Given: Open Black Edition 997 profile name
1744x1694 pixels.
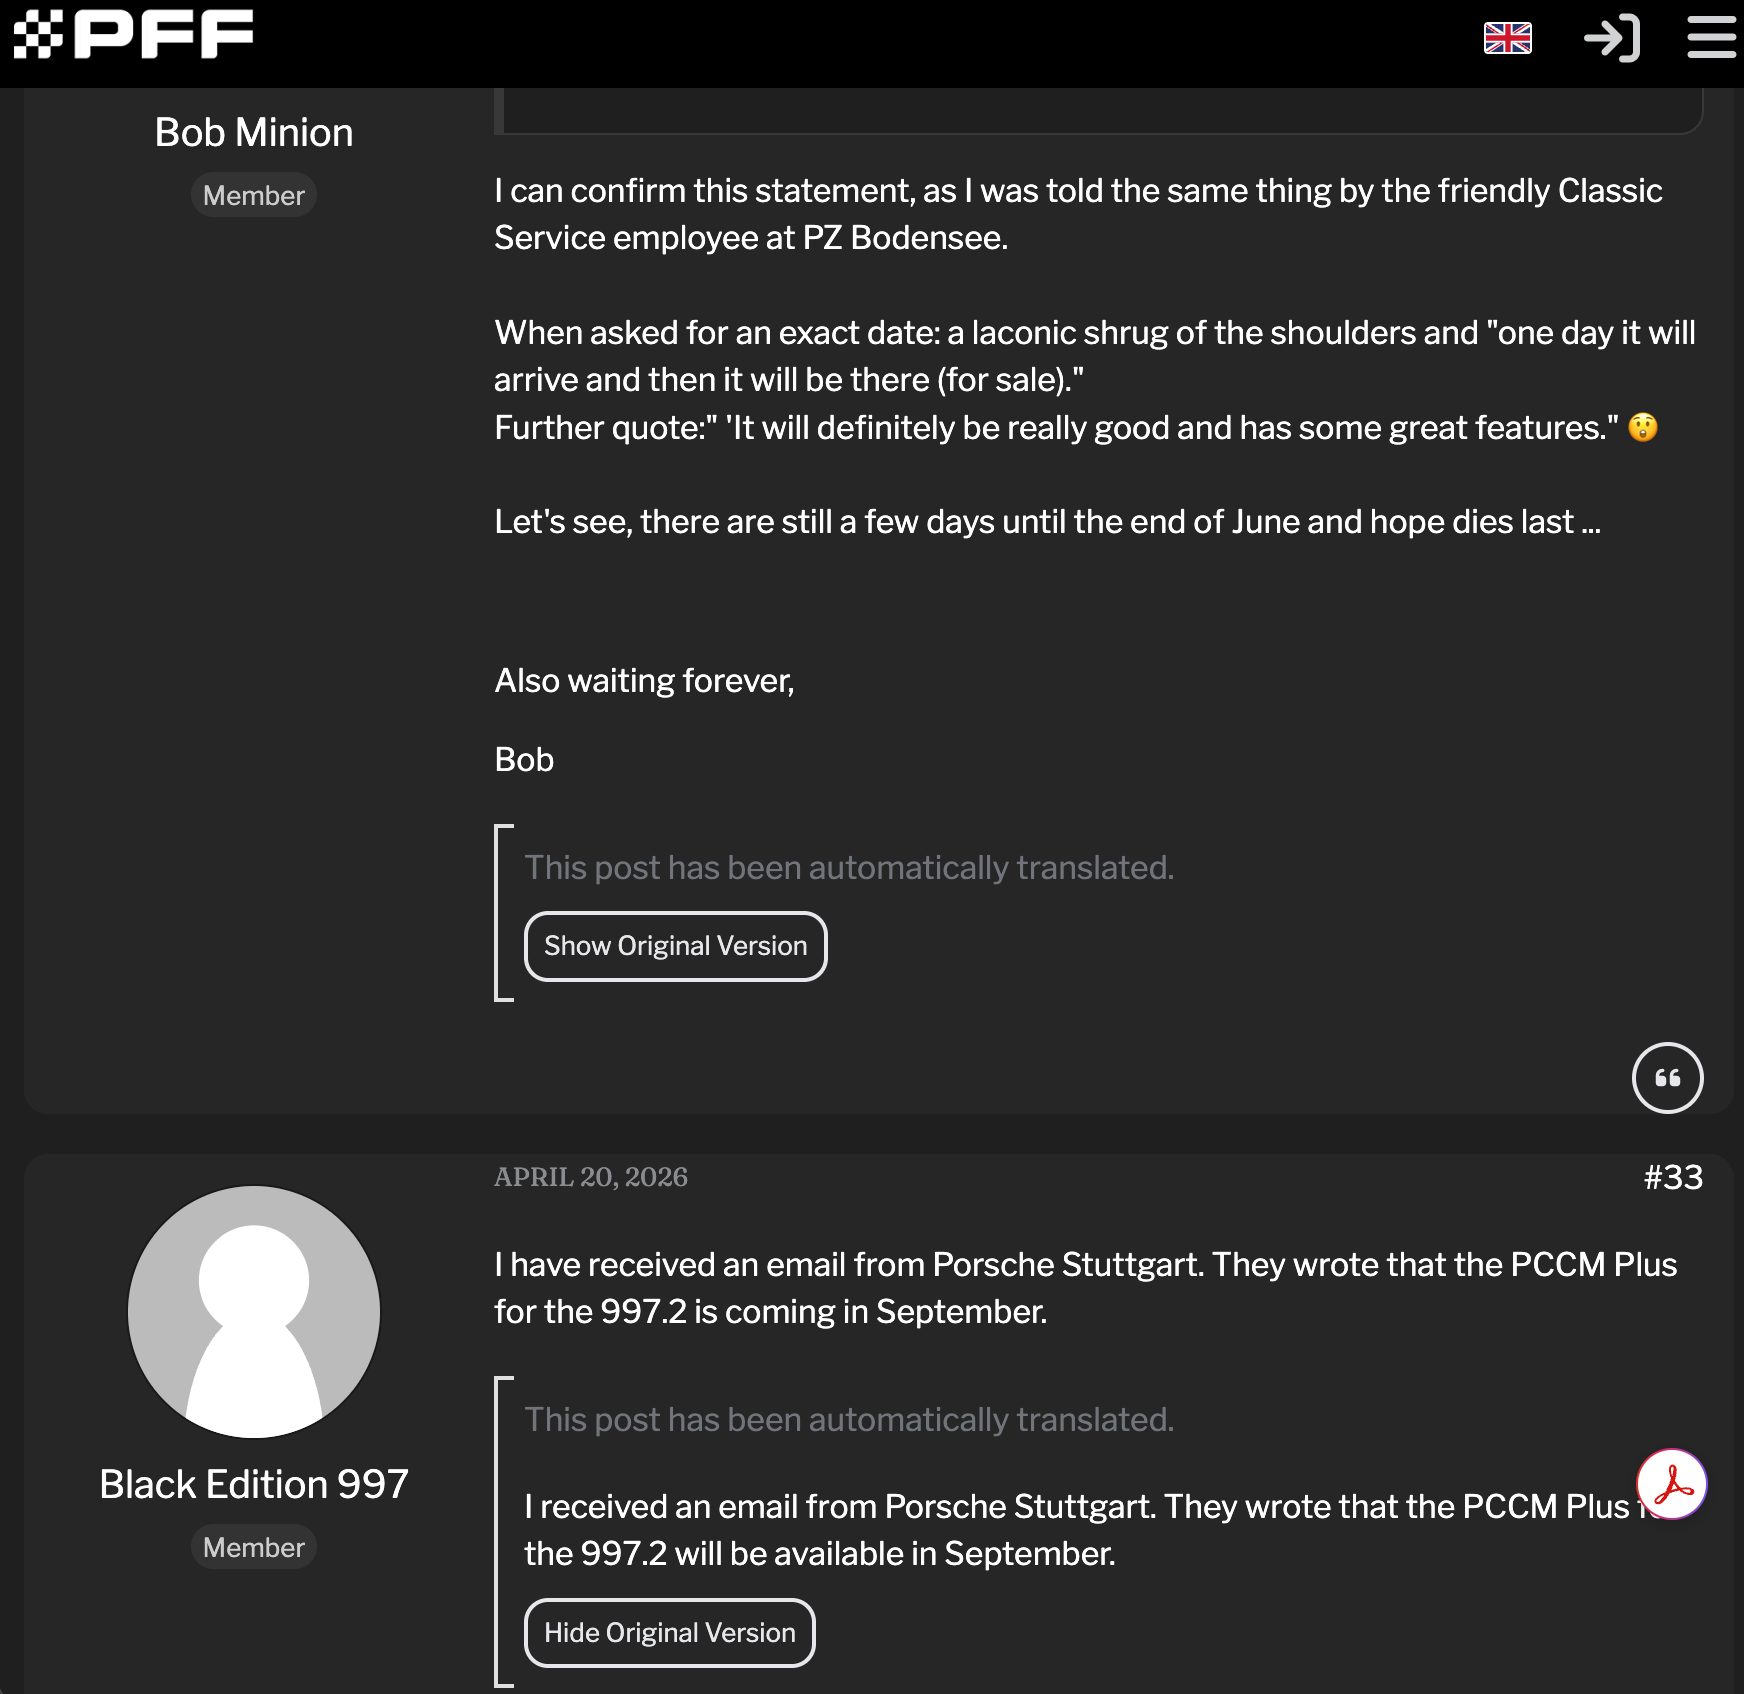Looking at the screenshot, I should (x=254, y=1484).
